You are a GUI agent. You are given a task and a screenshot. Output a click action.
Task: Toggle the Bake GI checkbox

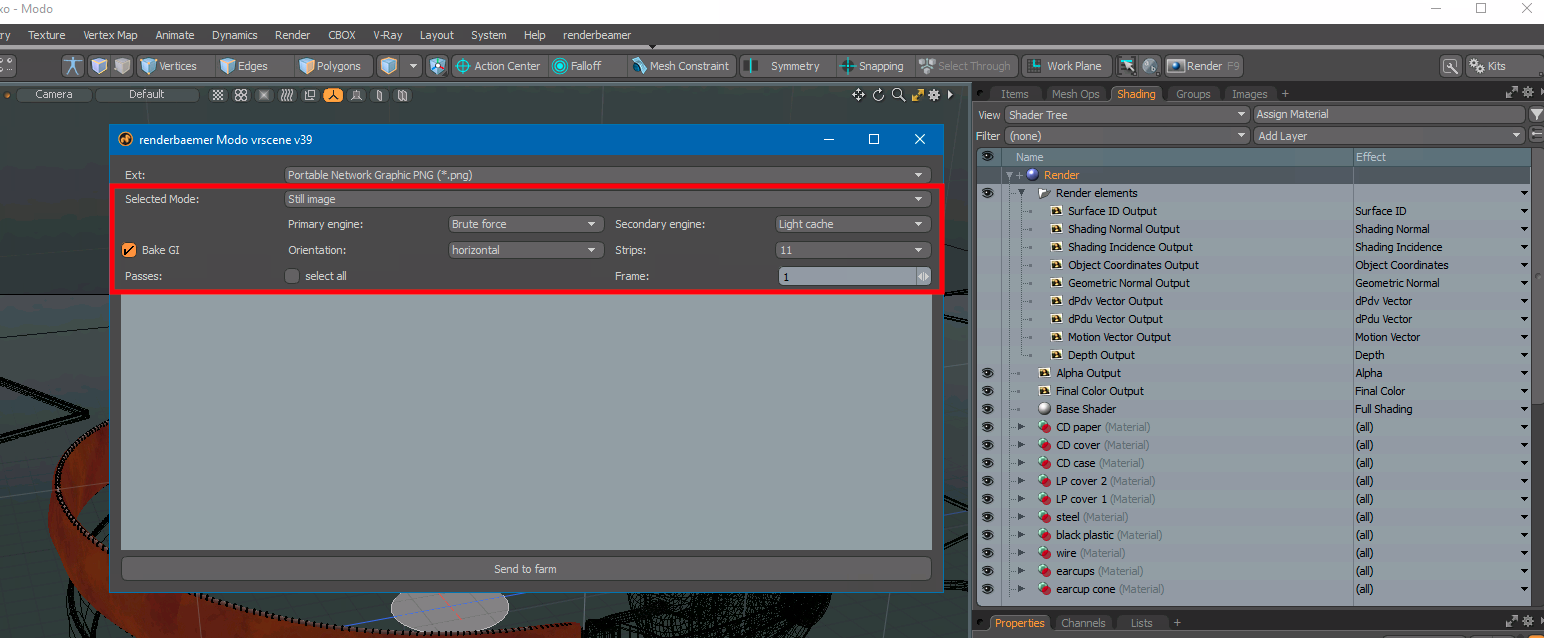click(129, 250)
